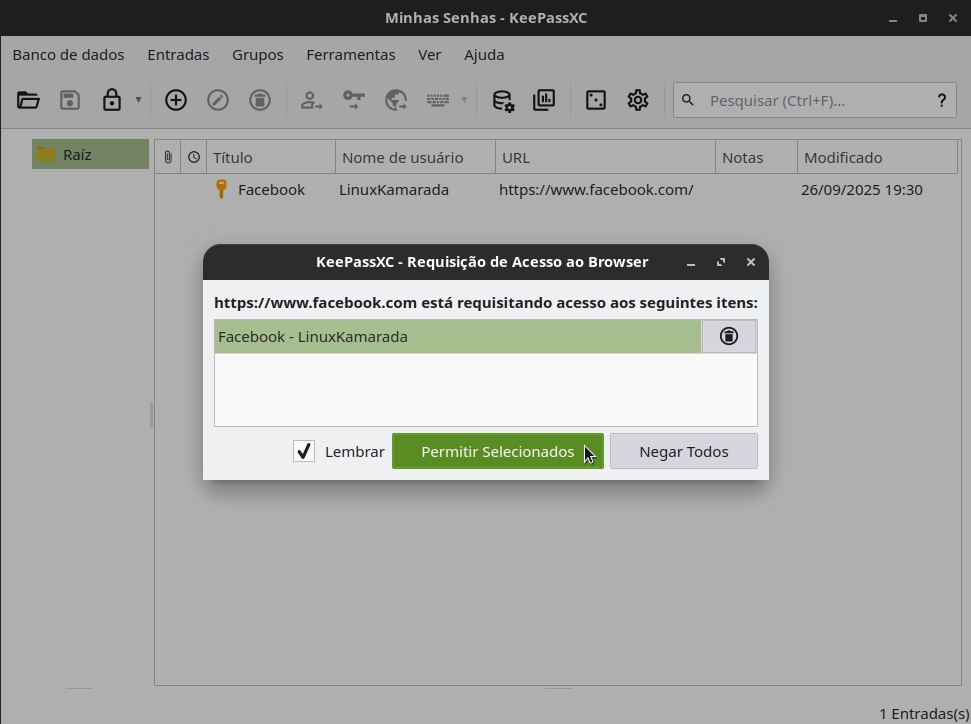Screen dimensions: 971x724
Task: Copy URL with the globe icon
Action: (x=396, y=100)
